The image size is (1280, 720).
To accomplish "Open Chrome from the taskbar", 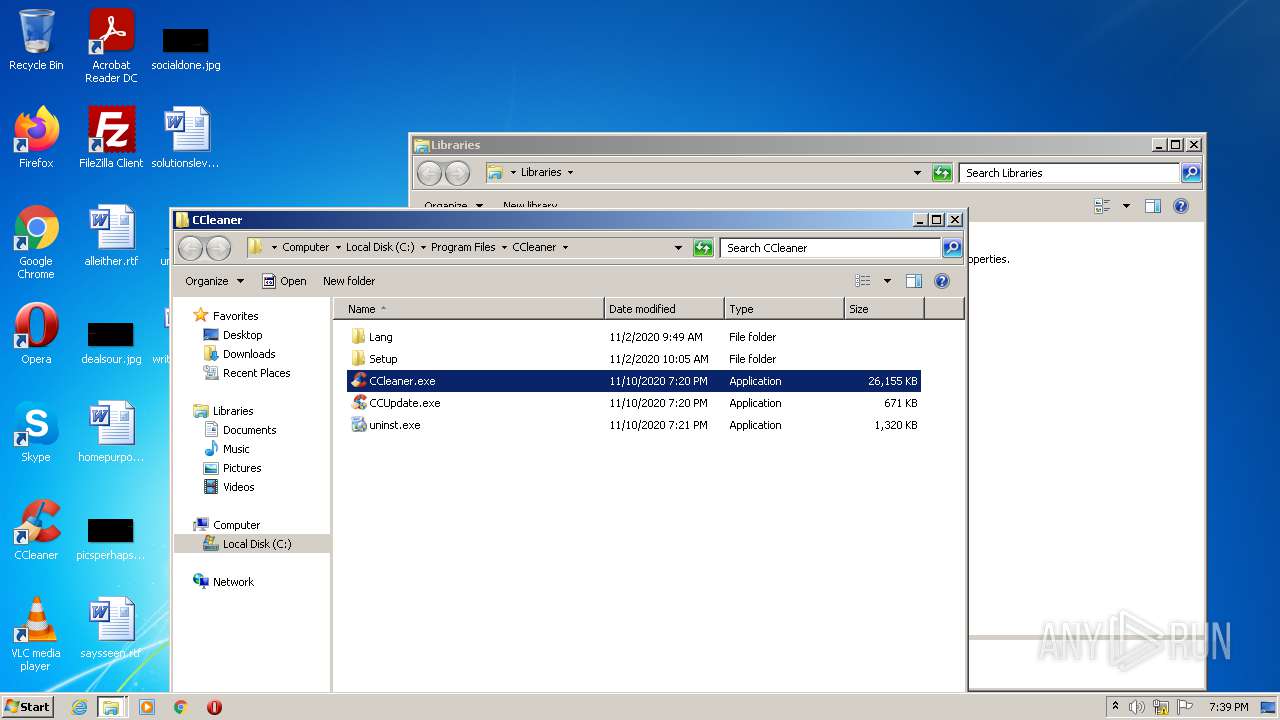I will coord(180,707).
